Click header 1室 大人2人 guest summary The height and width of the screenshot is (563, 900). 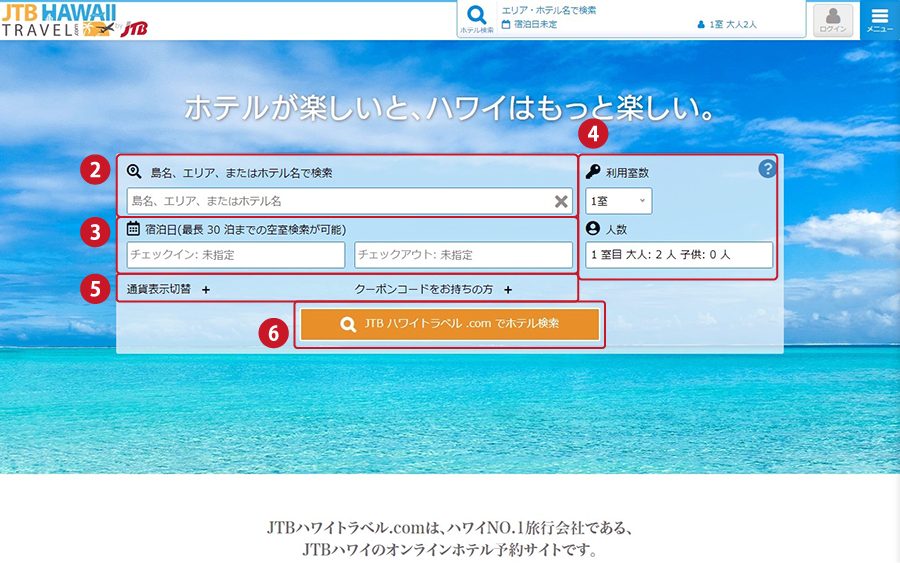[x=727, y=25]
